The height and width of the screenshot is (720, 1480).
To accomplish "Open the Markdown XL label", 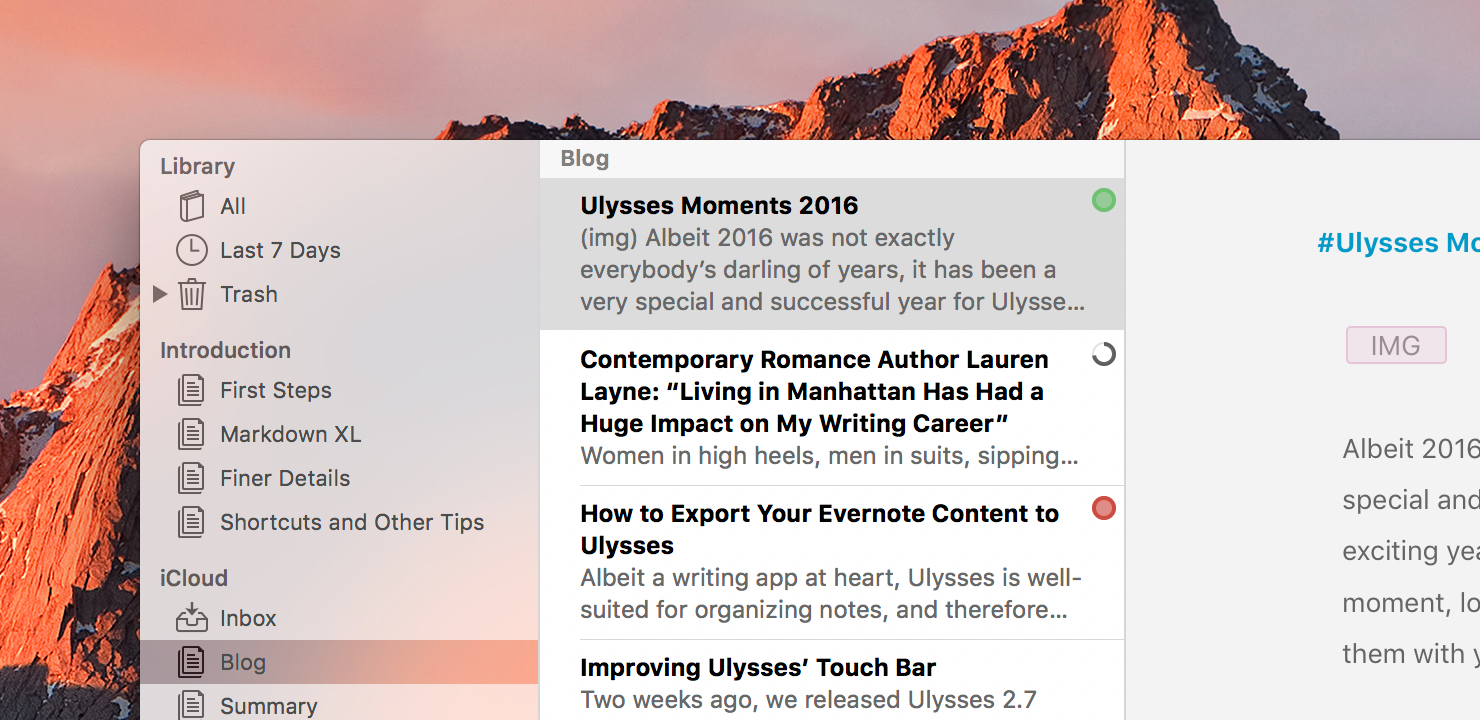I will [291, 434].
